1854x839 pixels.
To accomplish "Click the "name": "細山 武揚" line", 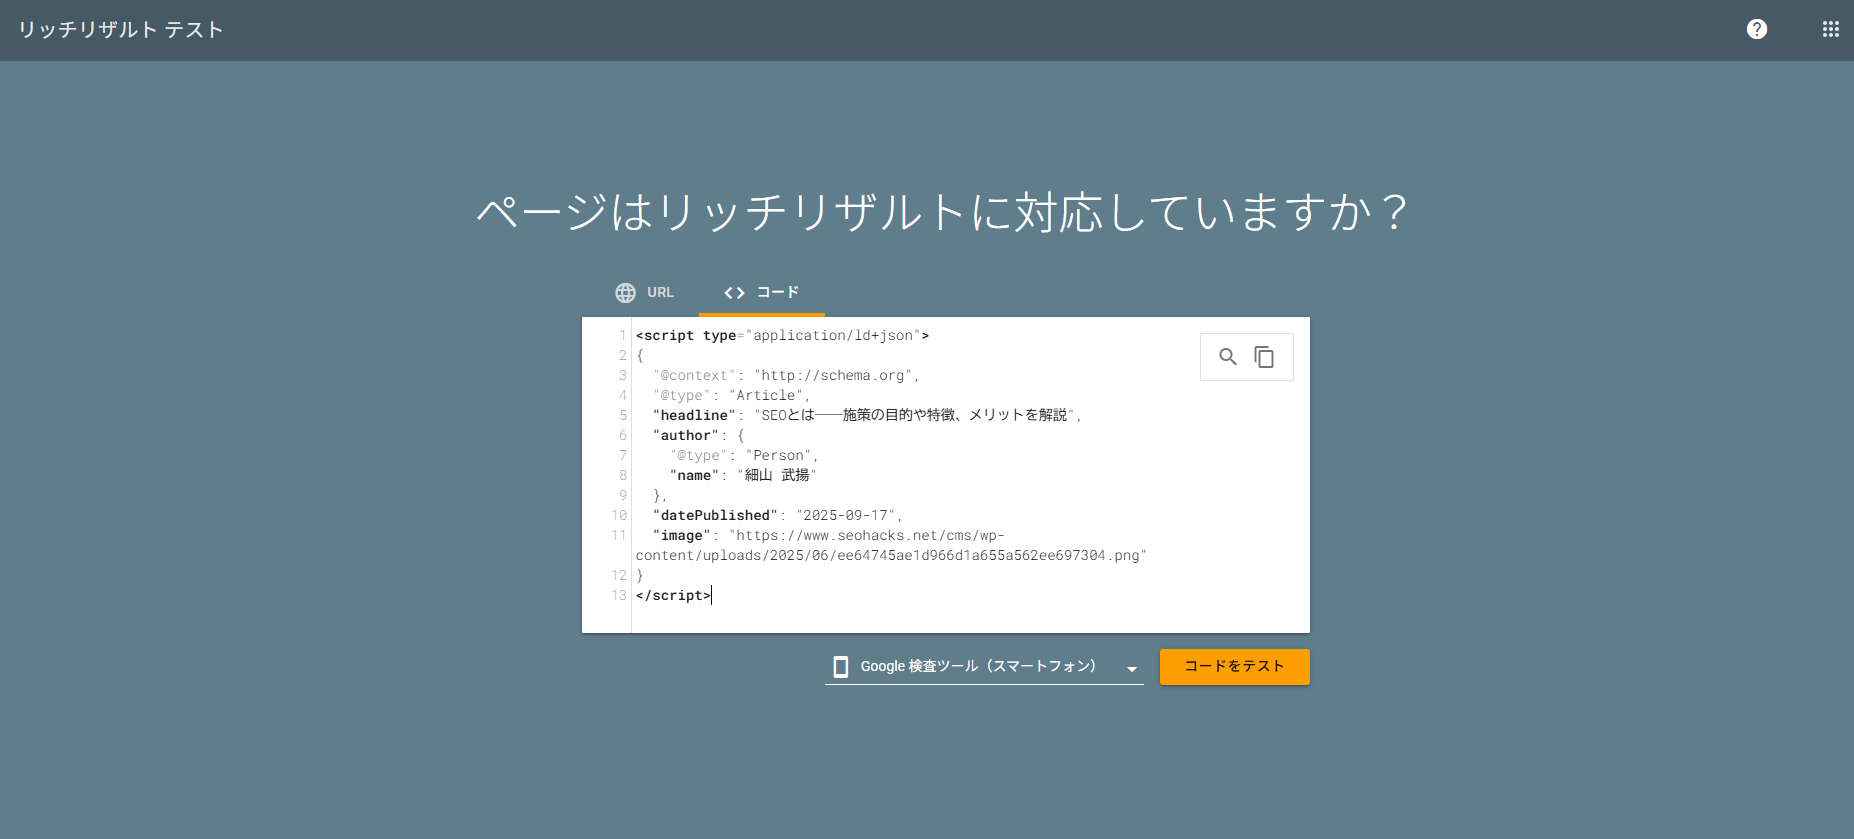I will point(743,475).
